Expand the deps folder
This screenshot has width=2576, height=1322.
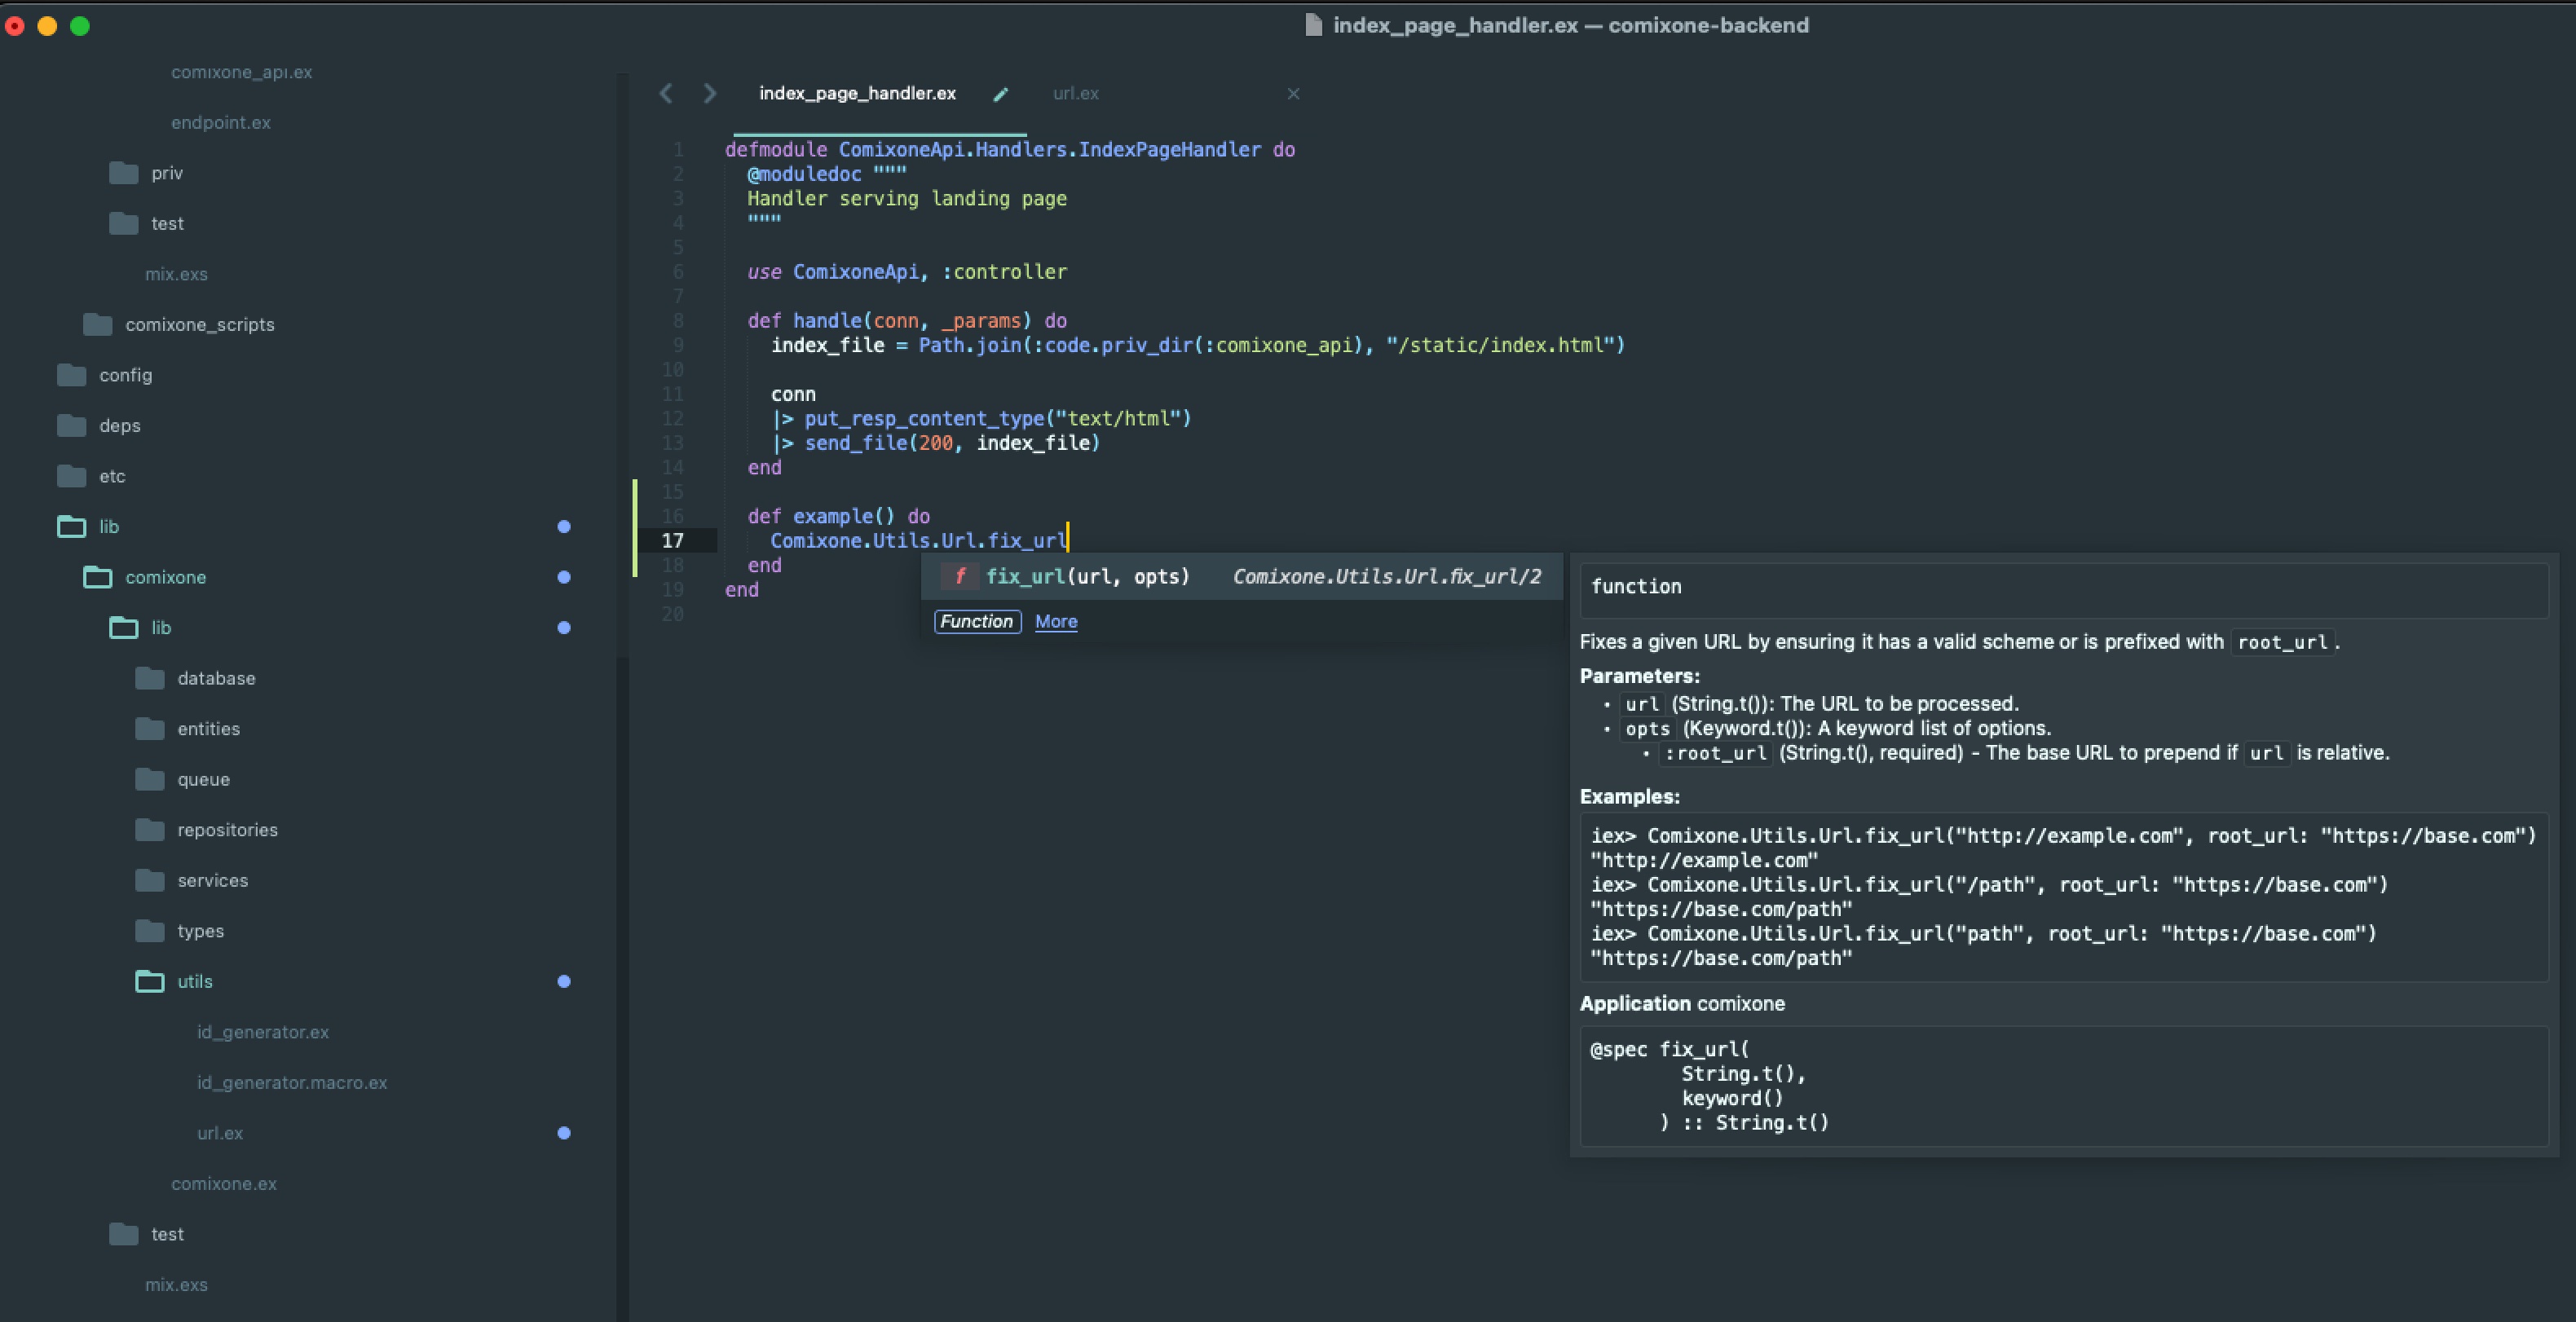(x=71, y=425)
